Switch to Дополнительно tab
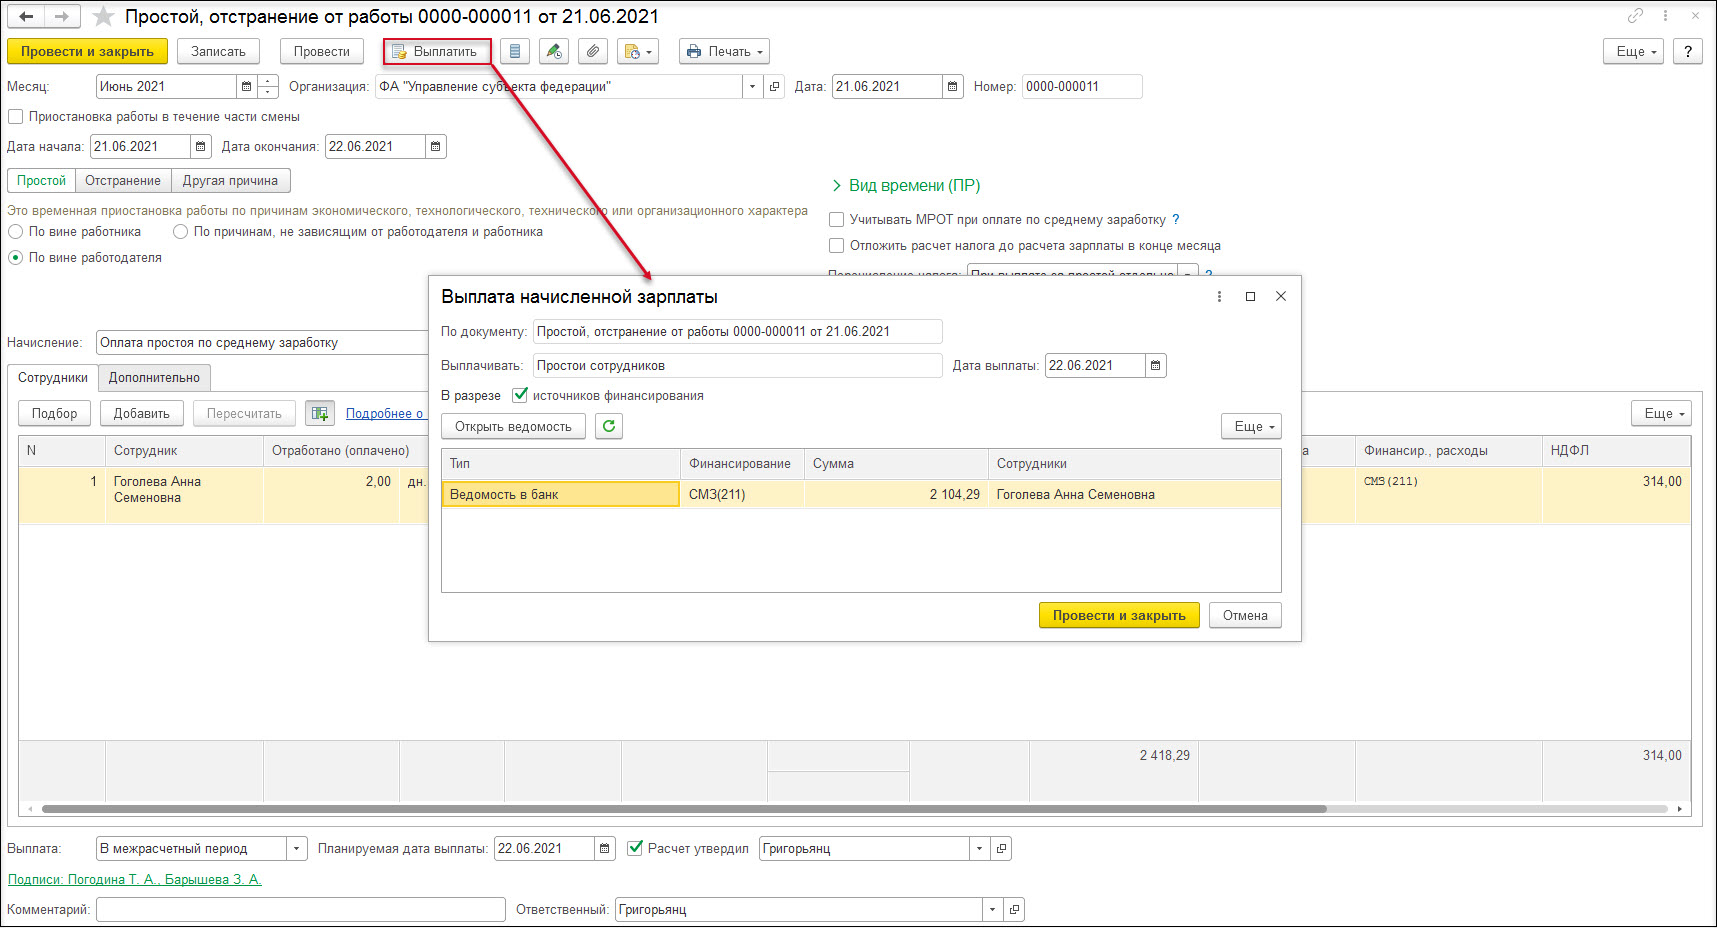The width and height of the screenshot is (1717, 928). click(x=154, y=378)
